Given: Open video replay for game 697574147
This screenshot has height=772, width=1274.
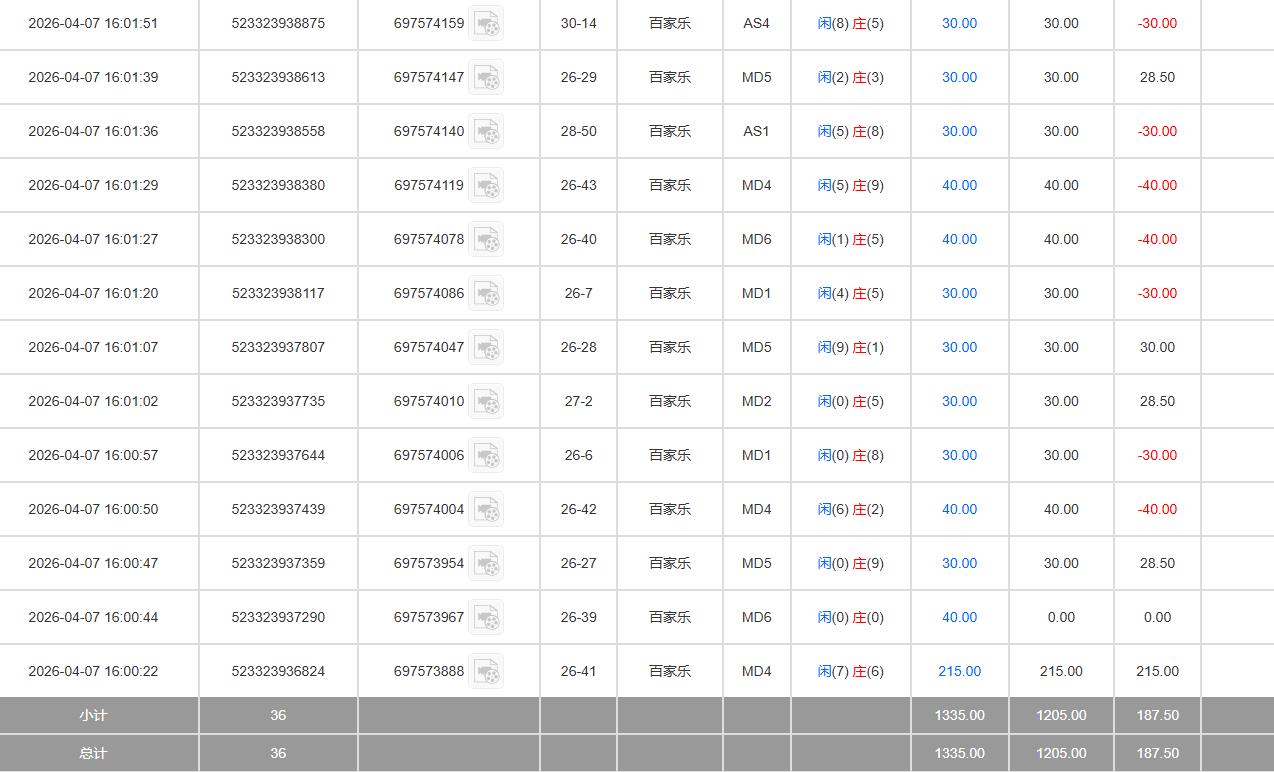Looking at the screenshot, I should coord(487,77).
